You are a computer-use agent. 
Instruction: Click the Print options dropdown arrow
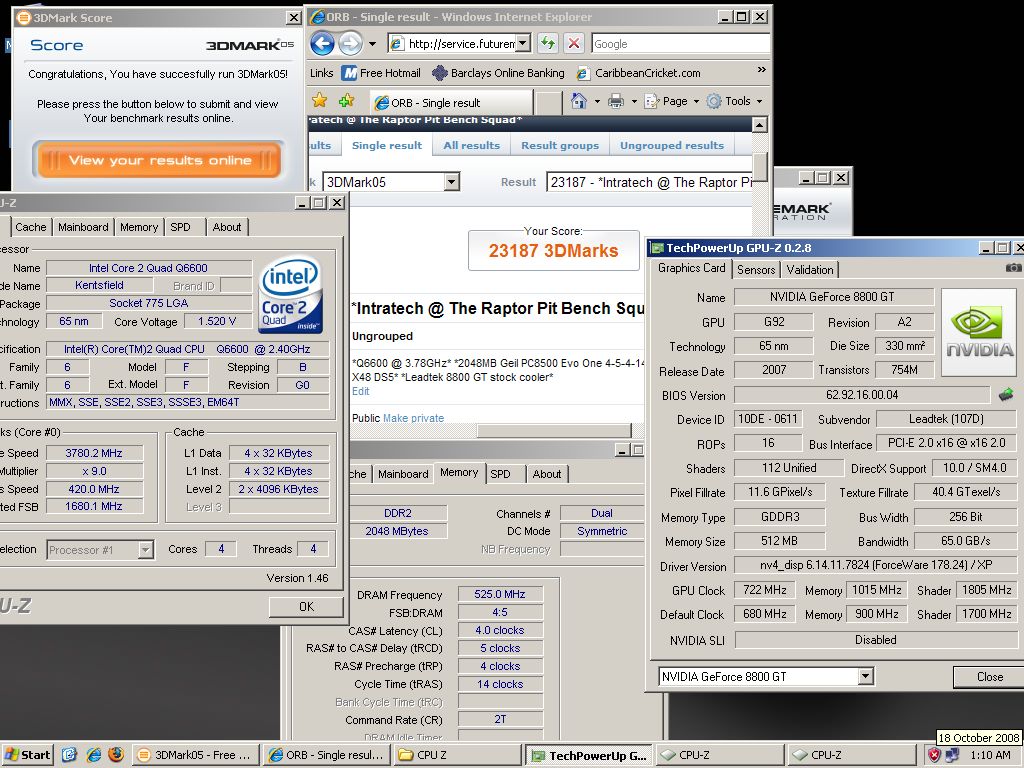(x=633, y=101)
